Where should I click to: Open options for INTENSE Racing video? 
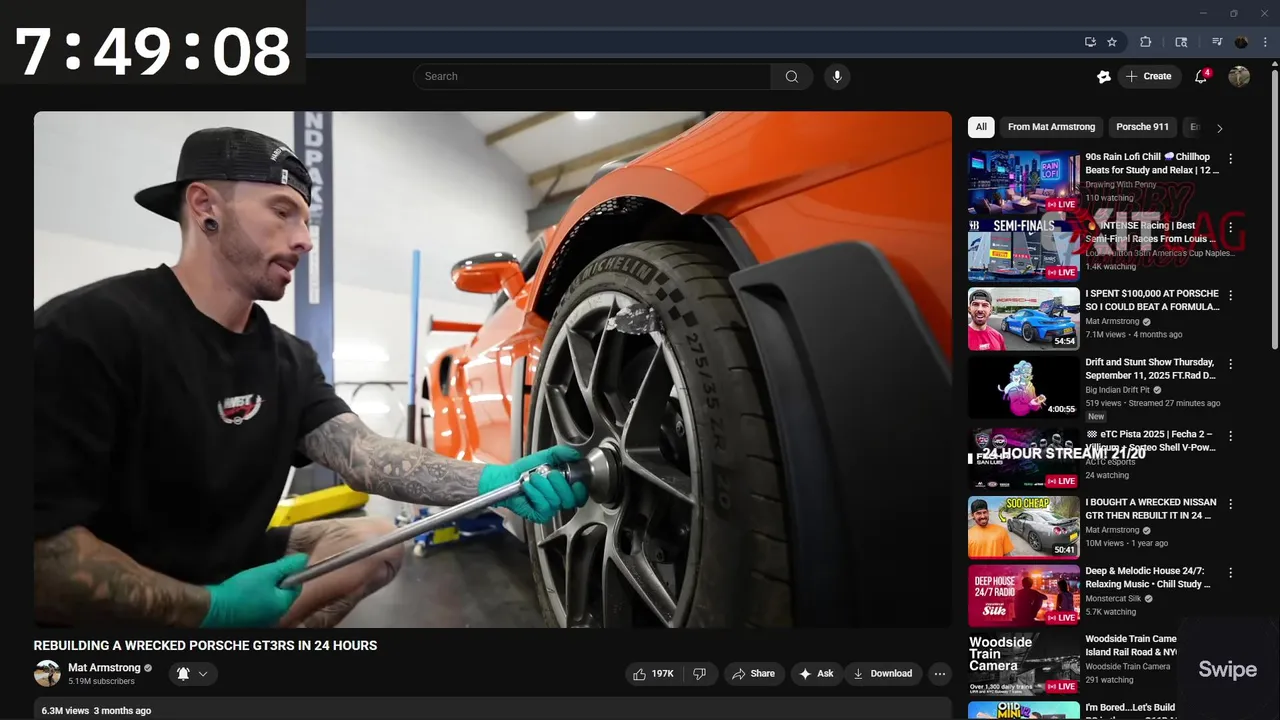[x=1231, y=227]
